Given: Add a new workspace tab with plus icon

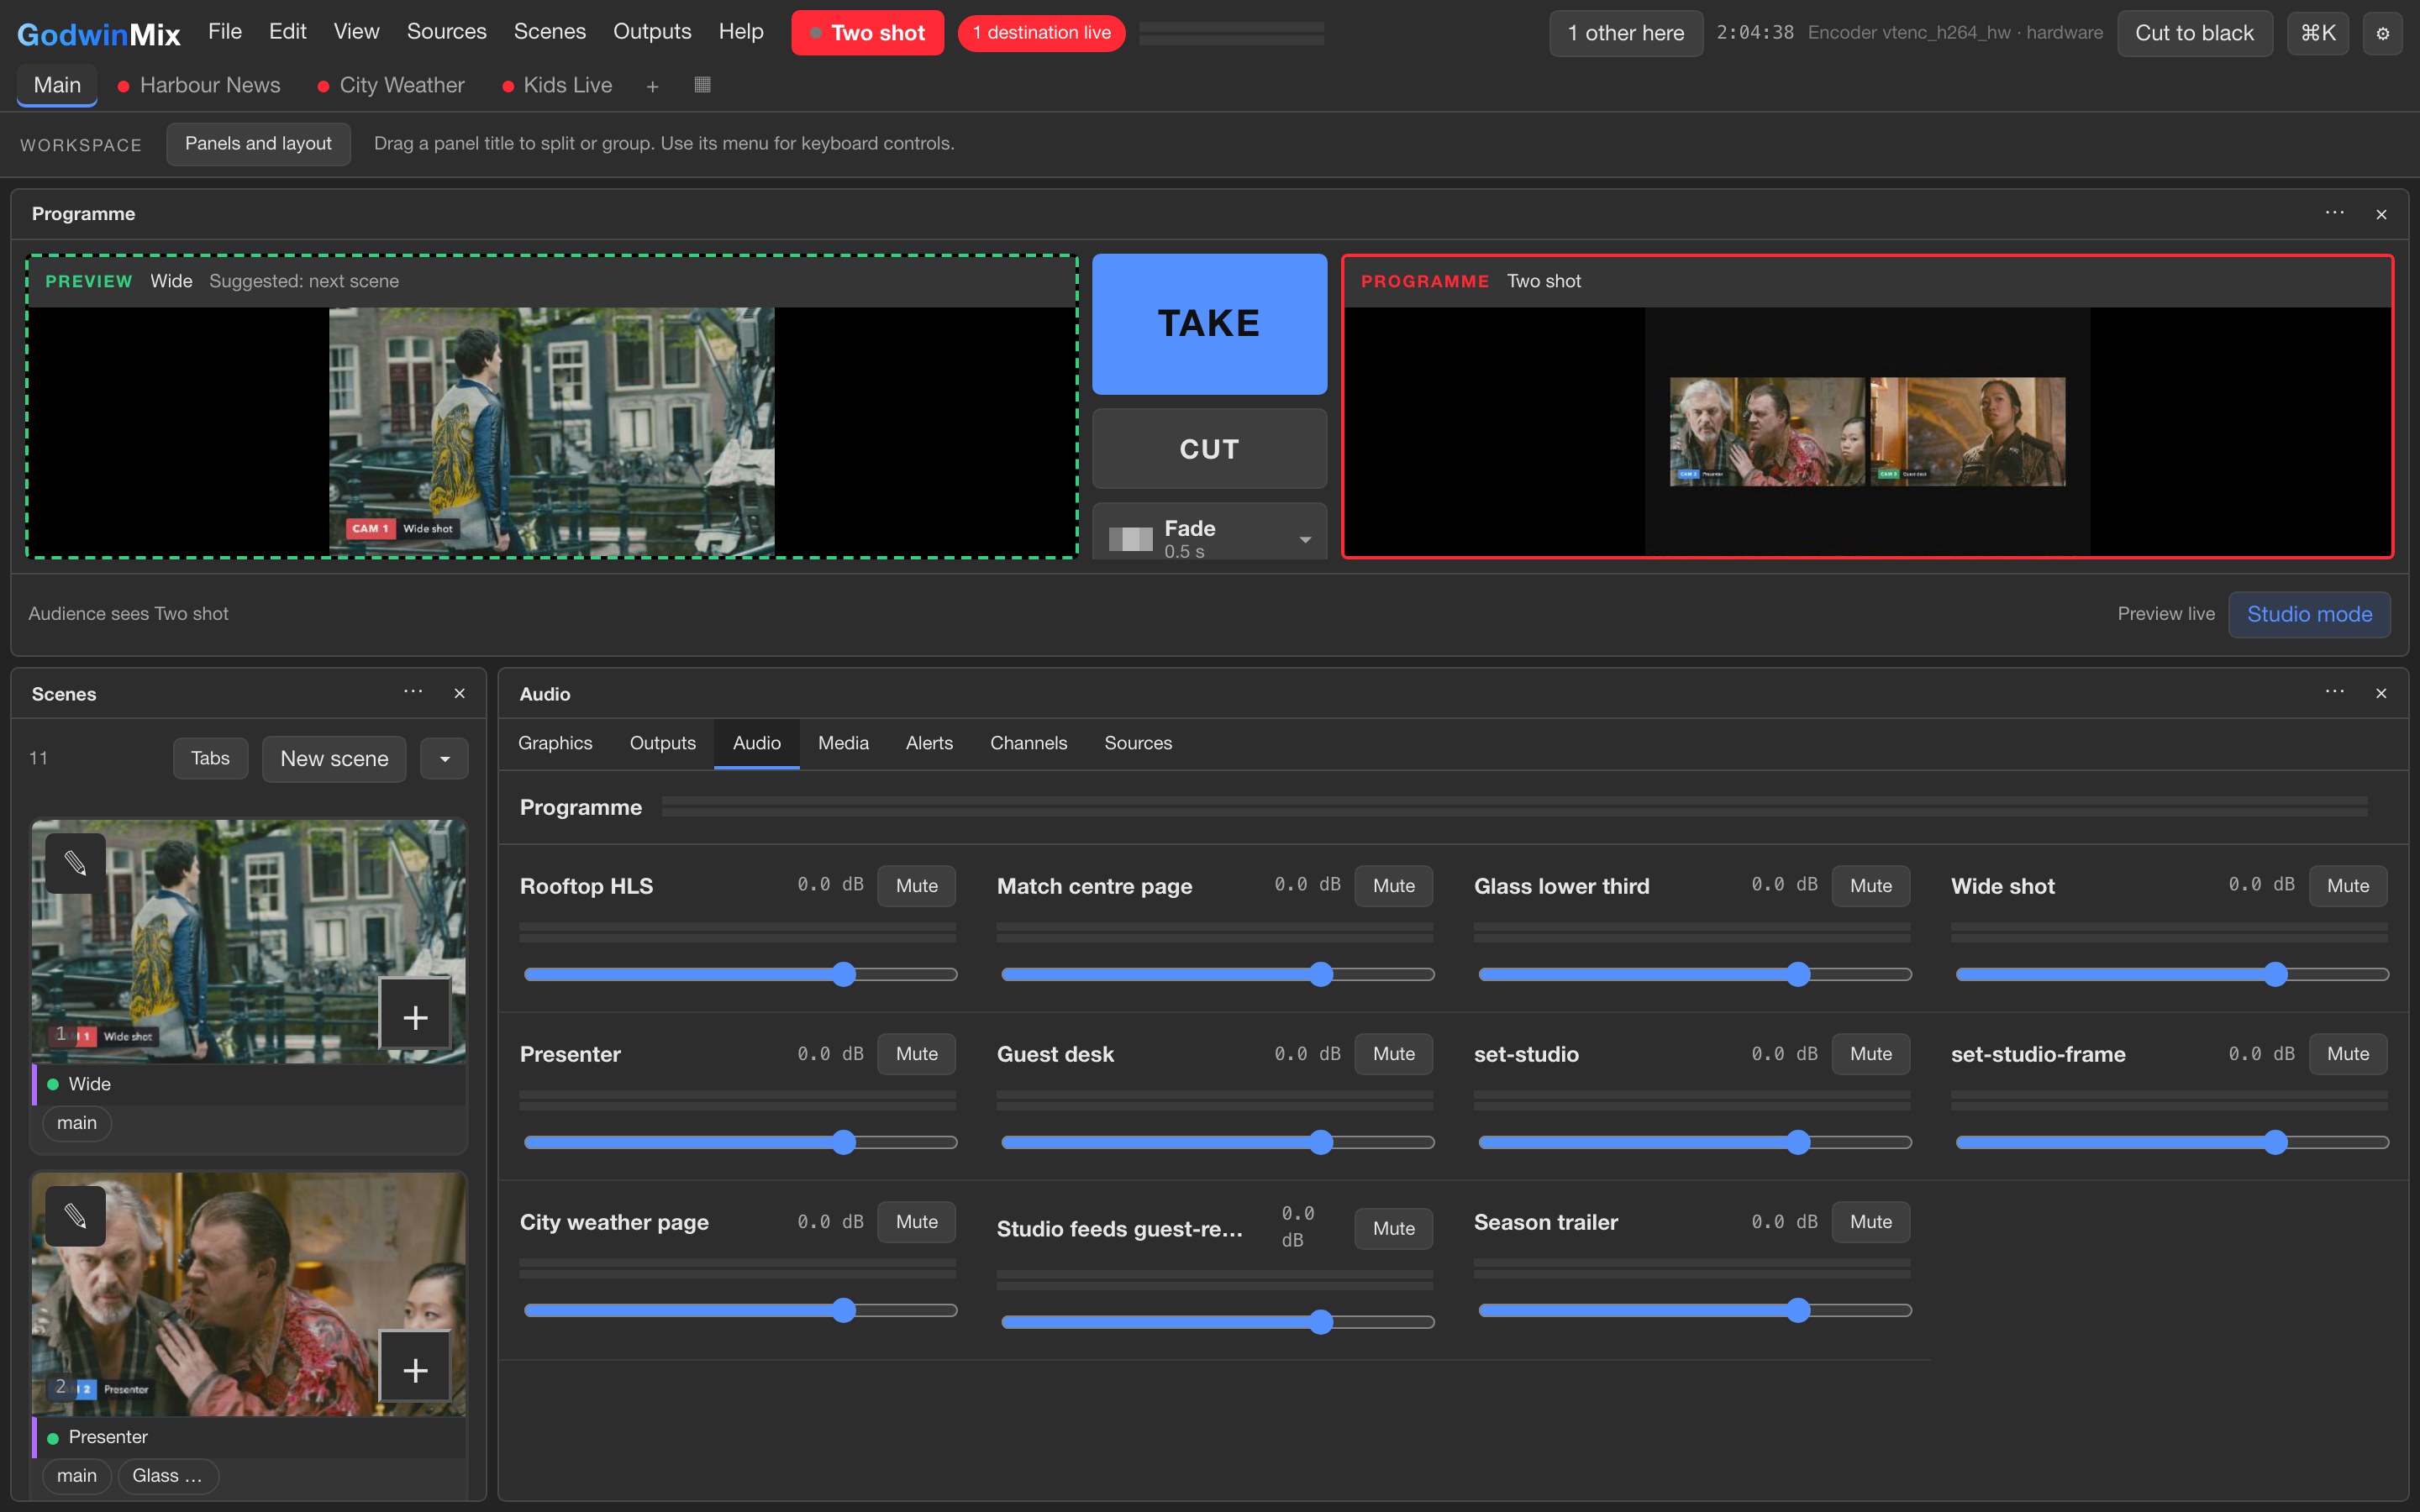Looking at the screenshot, I should [x=652, y=87].
